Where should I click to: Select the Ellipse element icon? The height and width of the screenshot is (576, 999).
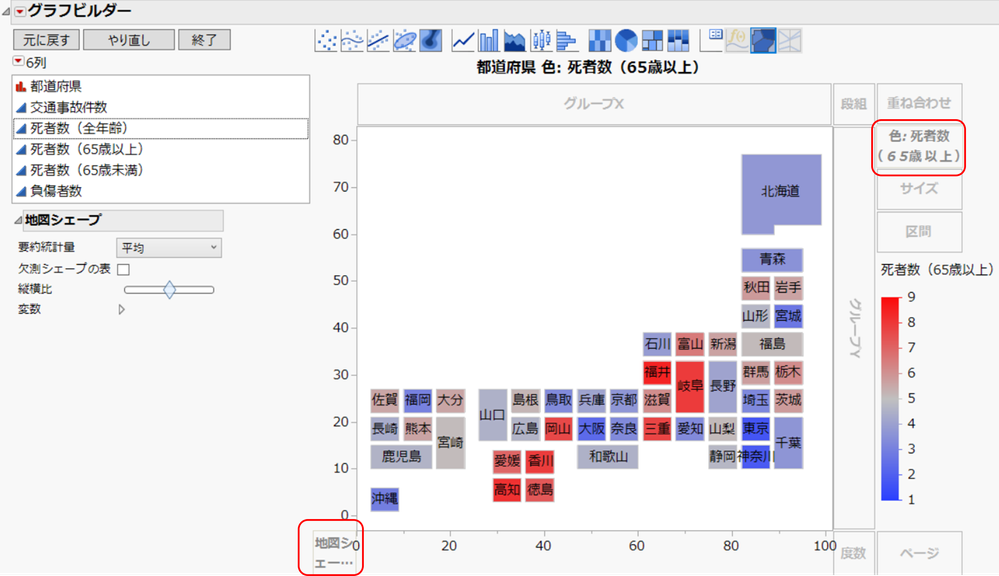pyautogui.click(x=405, y=41)
